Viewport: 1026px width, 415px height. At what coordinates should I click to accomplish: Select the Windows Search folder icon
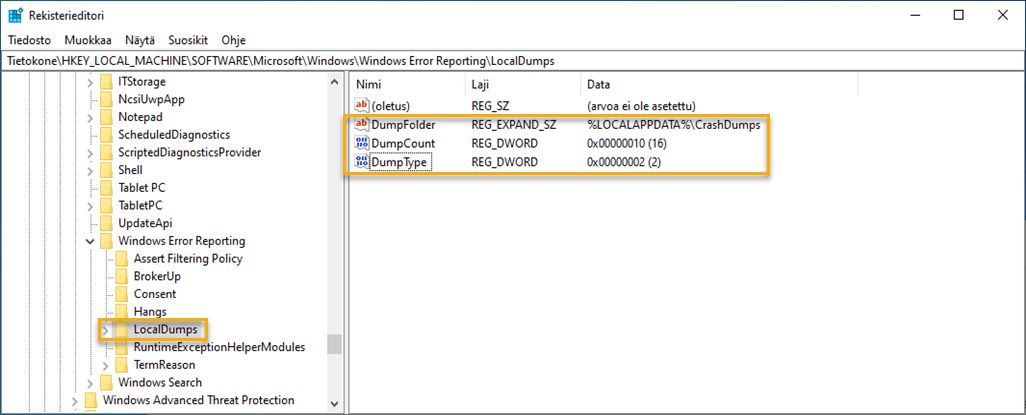[x=106, y=382]
